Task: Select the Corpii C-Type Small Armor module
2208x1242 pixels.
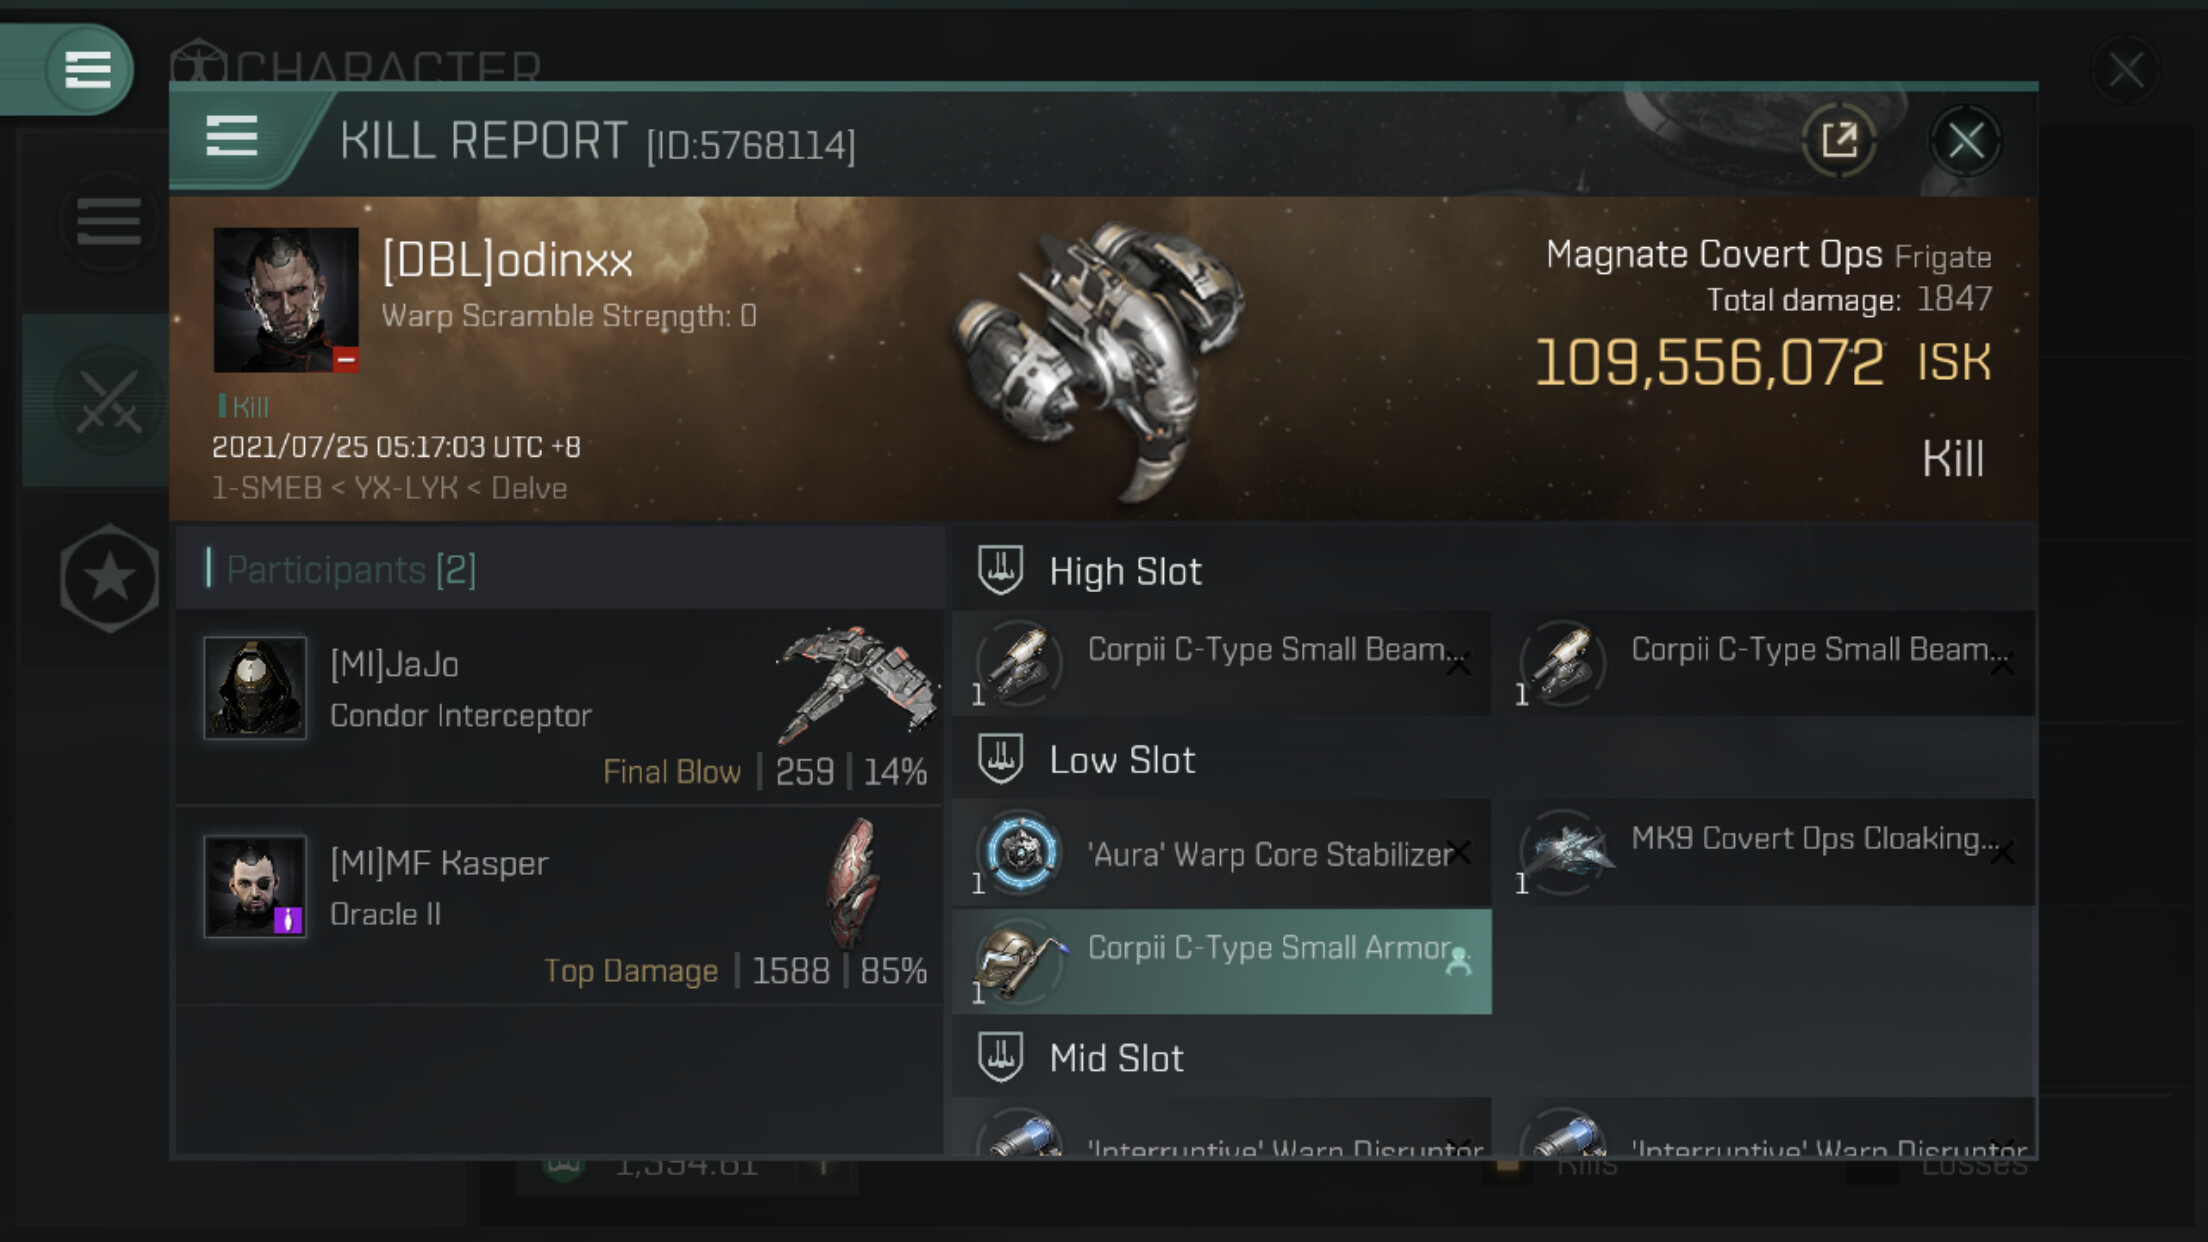Action: click(1221, 961)
